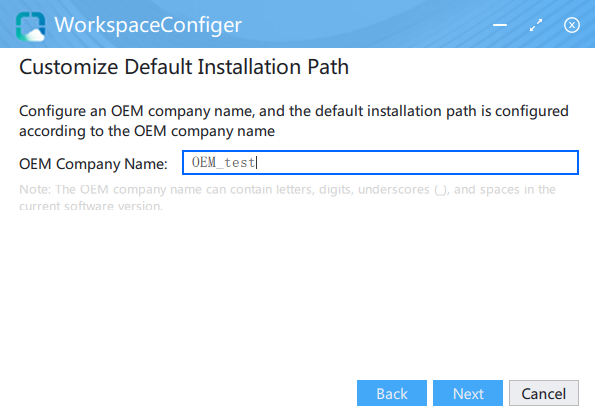
Task: Click the WorkspaceConfiger cloud logo icon
Action: tap(30, 26)
